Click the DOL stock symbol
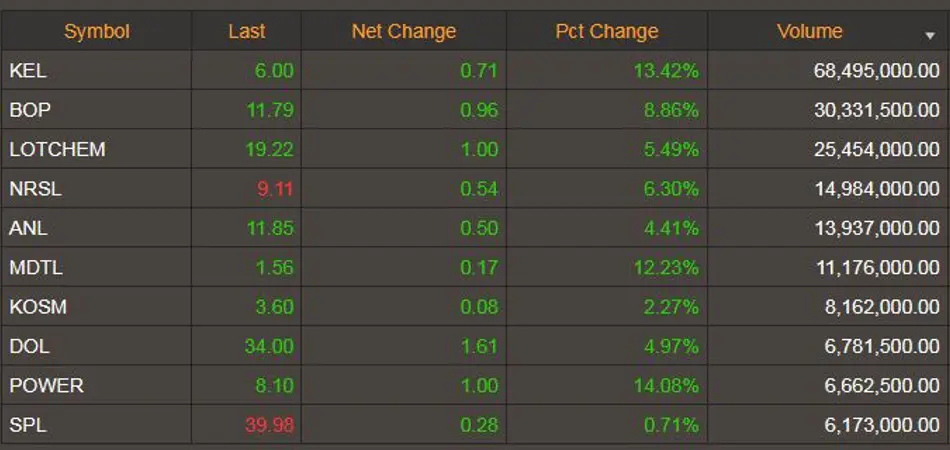 [x=29, y=347]
